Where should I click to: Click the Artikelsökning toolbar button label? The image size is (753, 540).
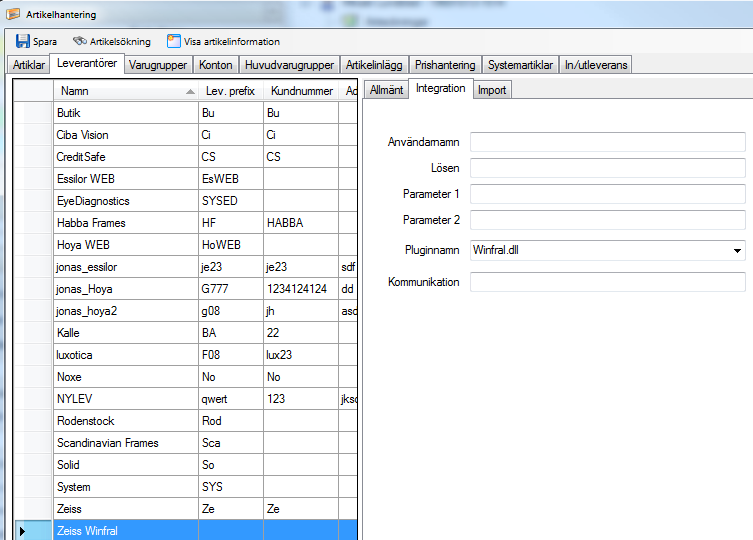tap(120, 42)
